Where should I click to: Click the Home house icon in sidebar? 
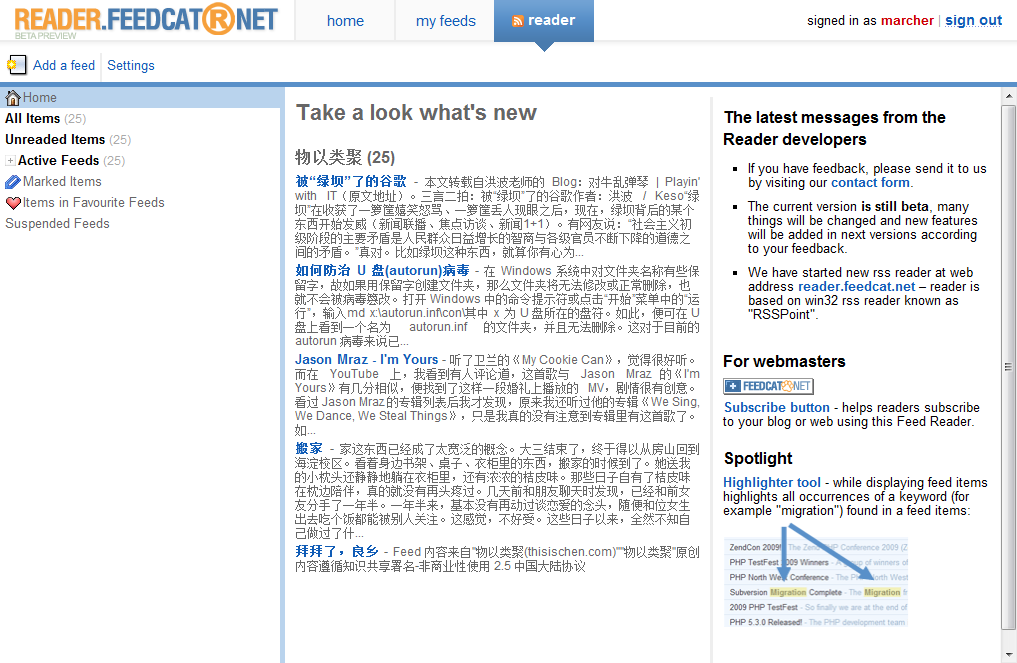click(x=13, y=98)
